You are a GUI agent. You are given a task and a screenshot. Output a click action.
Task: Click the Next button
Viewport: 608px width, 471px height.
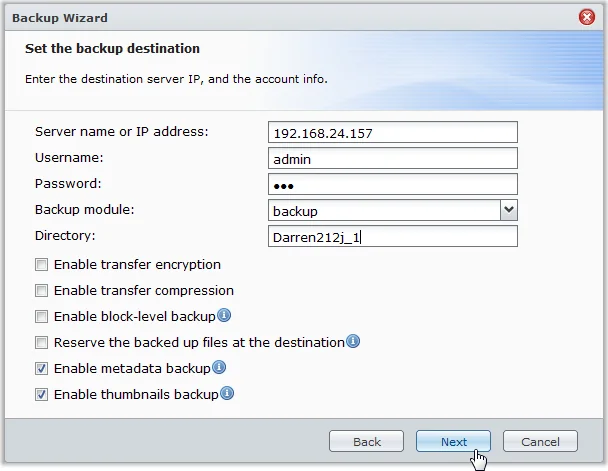click(x=453, y=442)
